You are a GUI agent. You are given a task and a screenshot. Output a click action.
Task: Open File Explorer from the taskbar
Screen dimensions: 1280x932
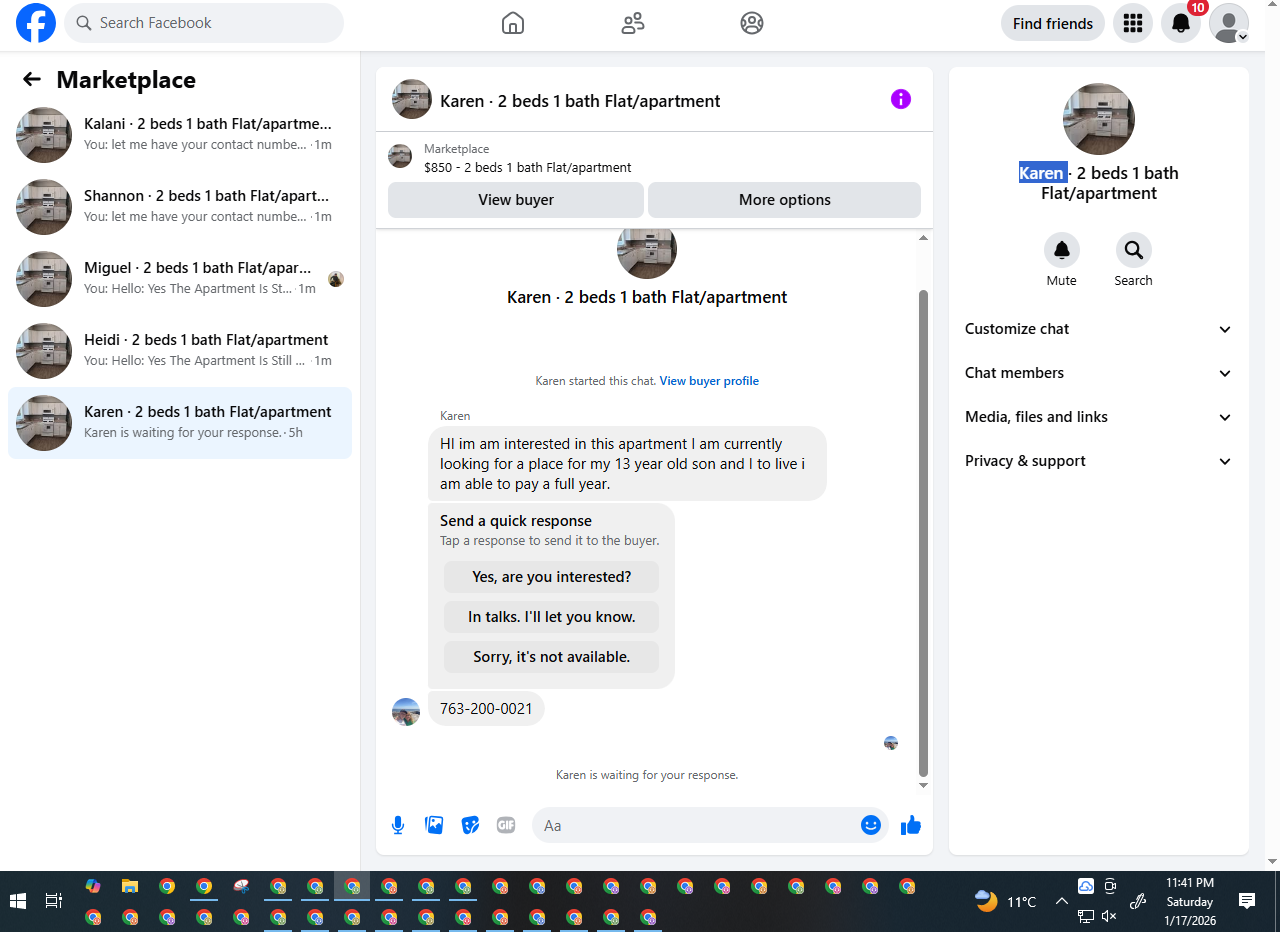coord(130,886)
